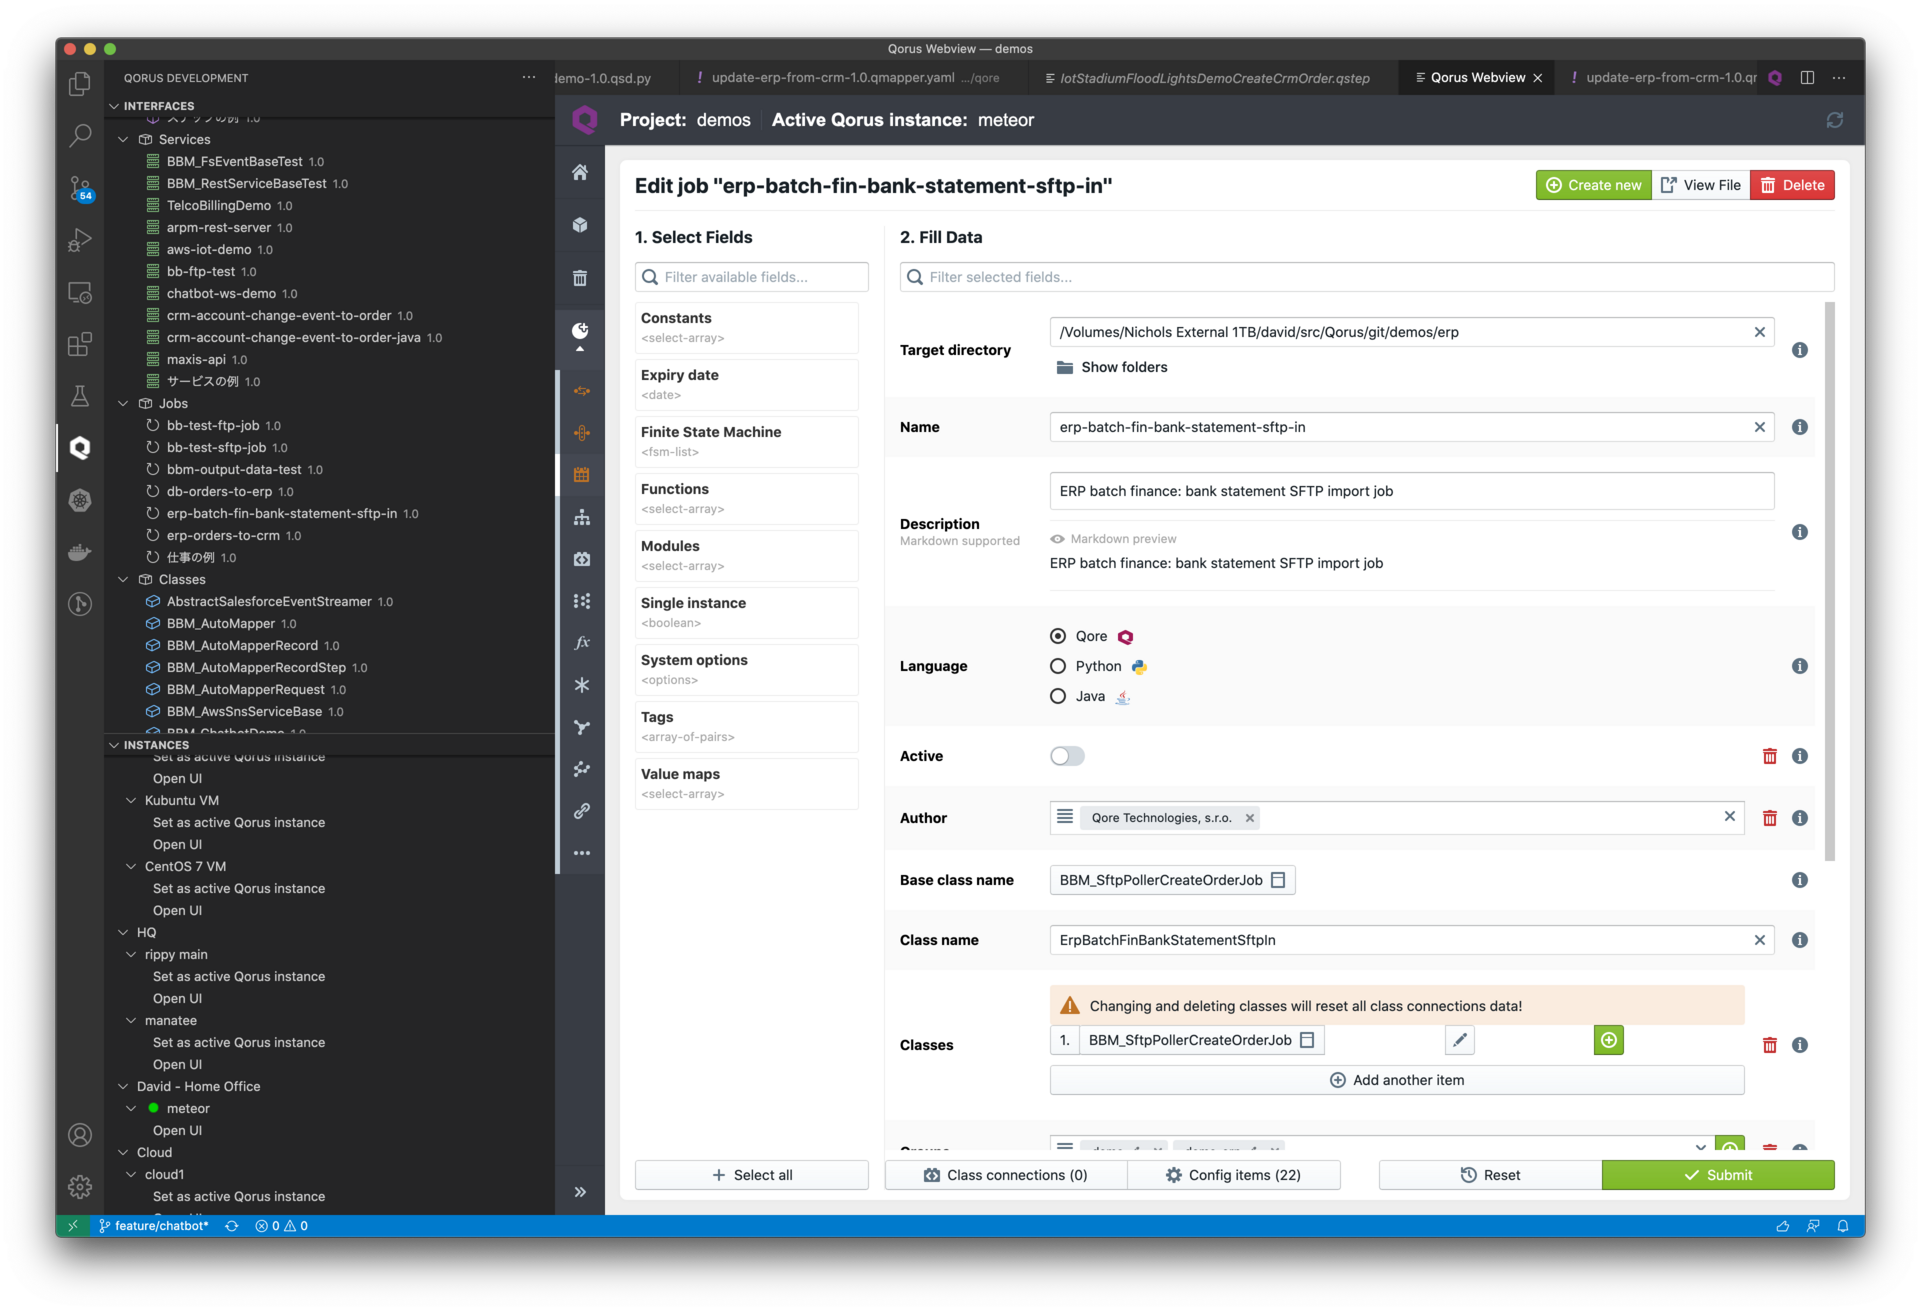Show info for Language field
The height and width of the screenshot is (1311, 1921).
click(1799, 666)
